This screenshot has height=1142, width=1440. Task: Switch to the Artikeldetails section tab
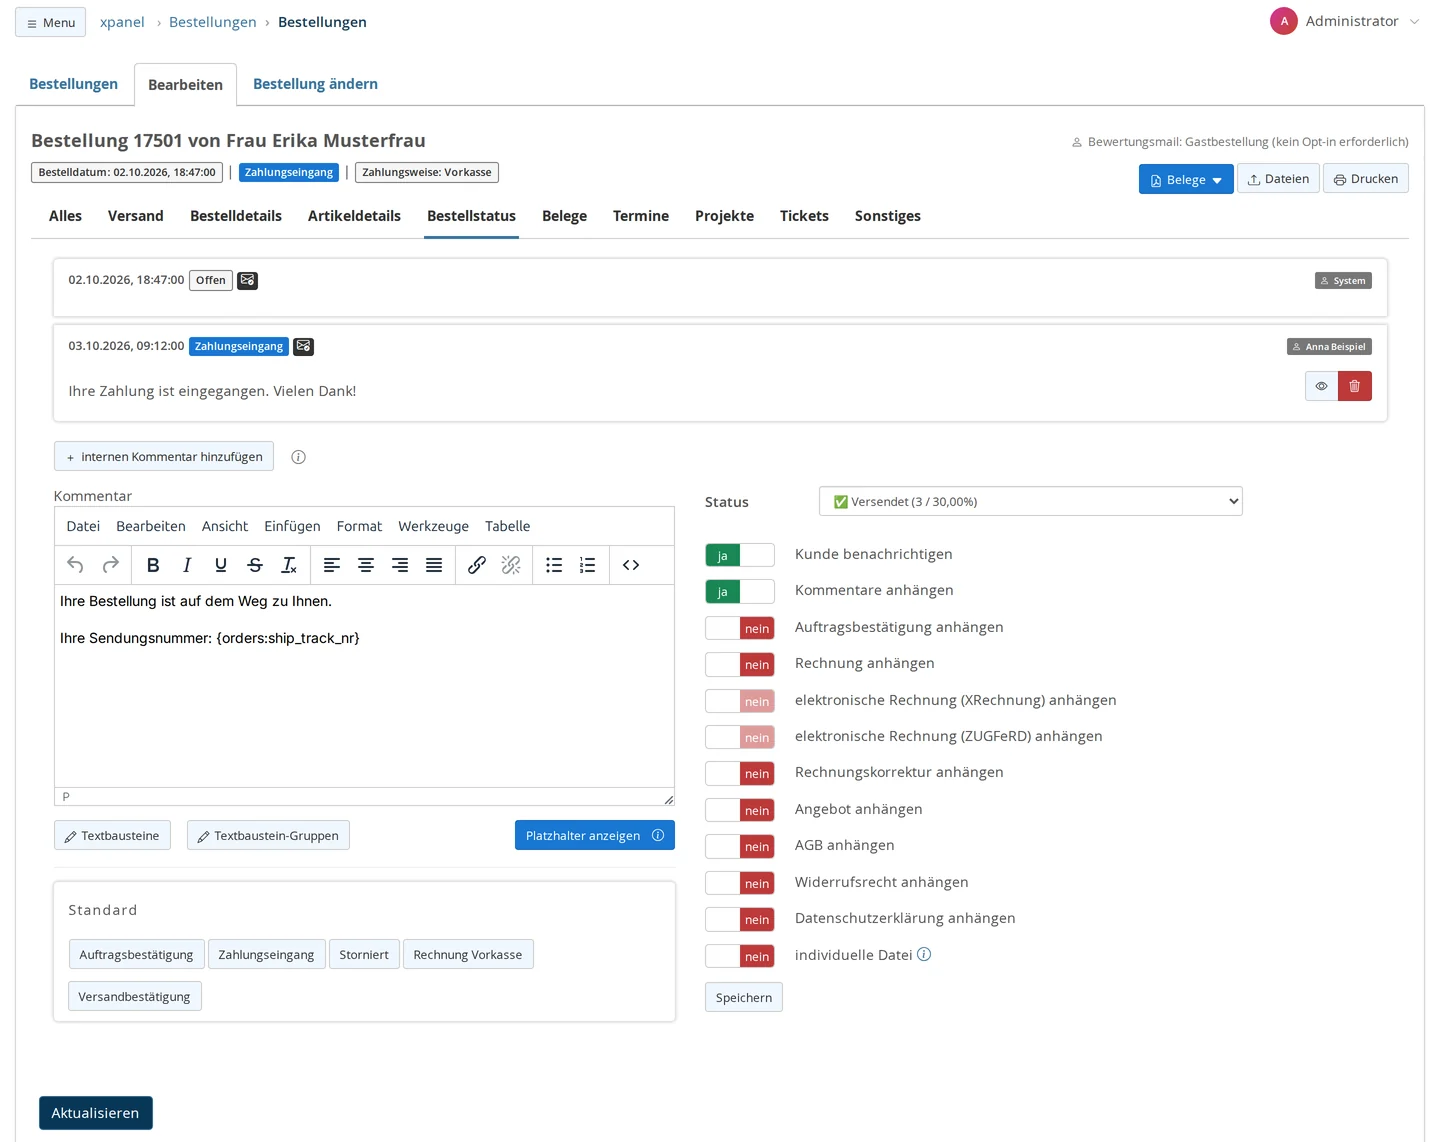point(354,216)
